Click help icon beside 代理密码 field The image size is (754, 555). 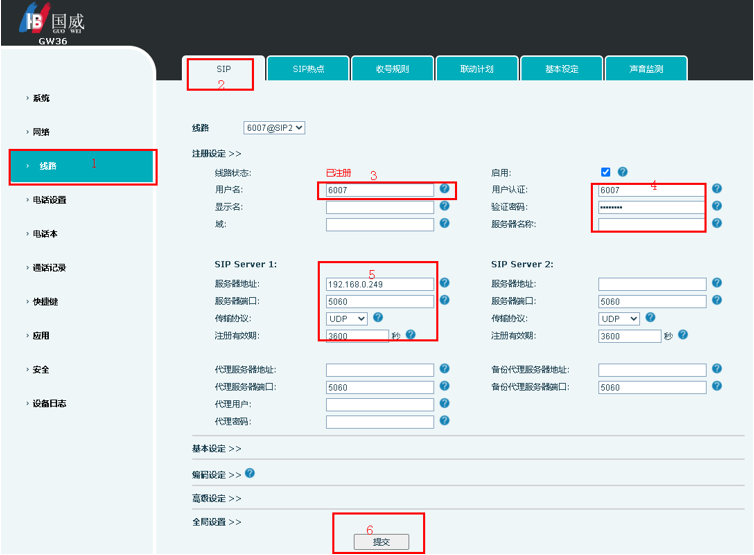coord(444,421)
